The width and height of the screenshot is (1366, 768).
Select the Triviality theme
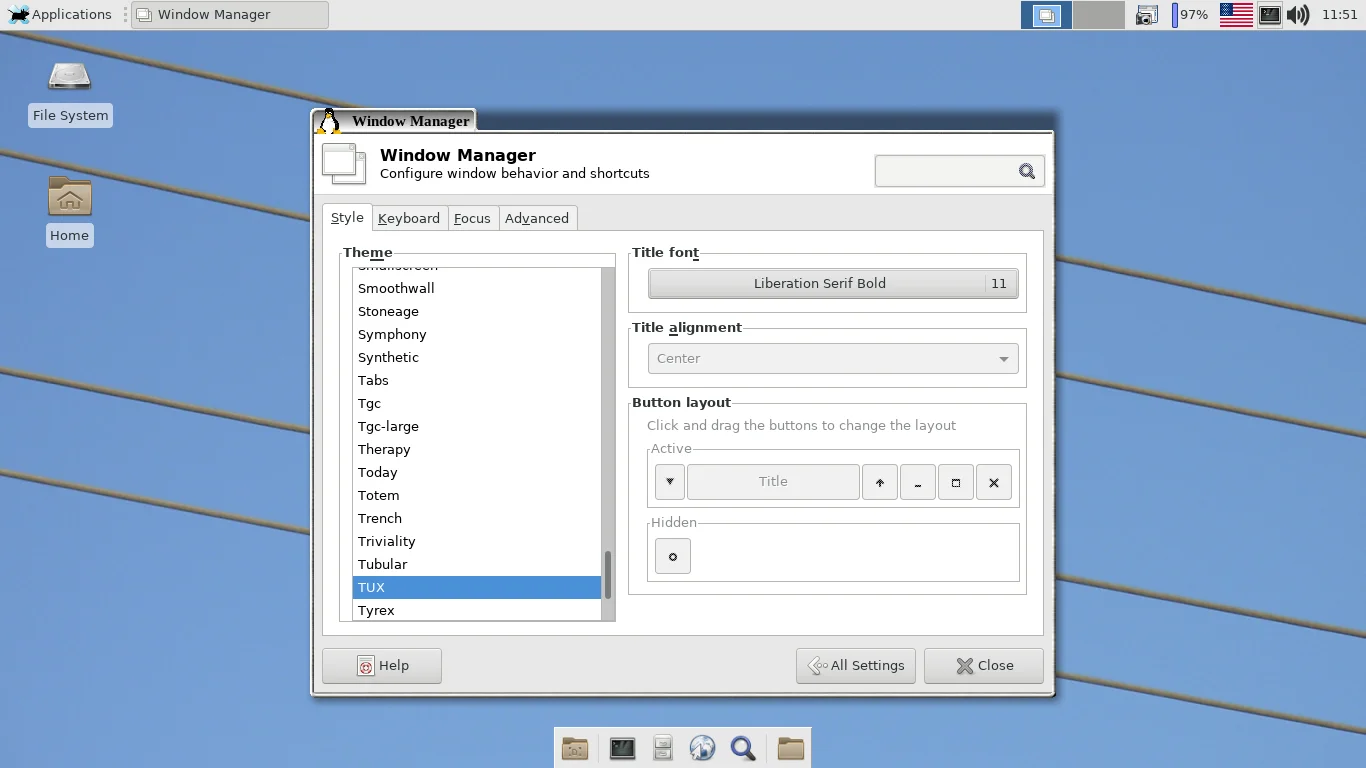[x=477, y=541]
